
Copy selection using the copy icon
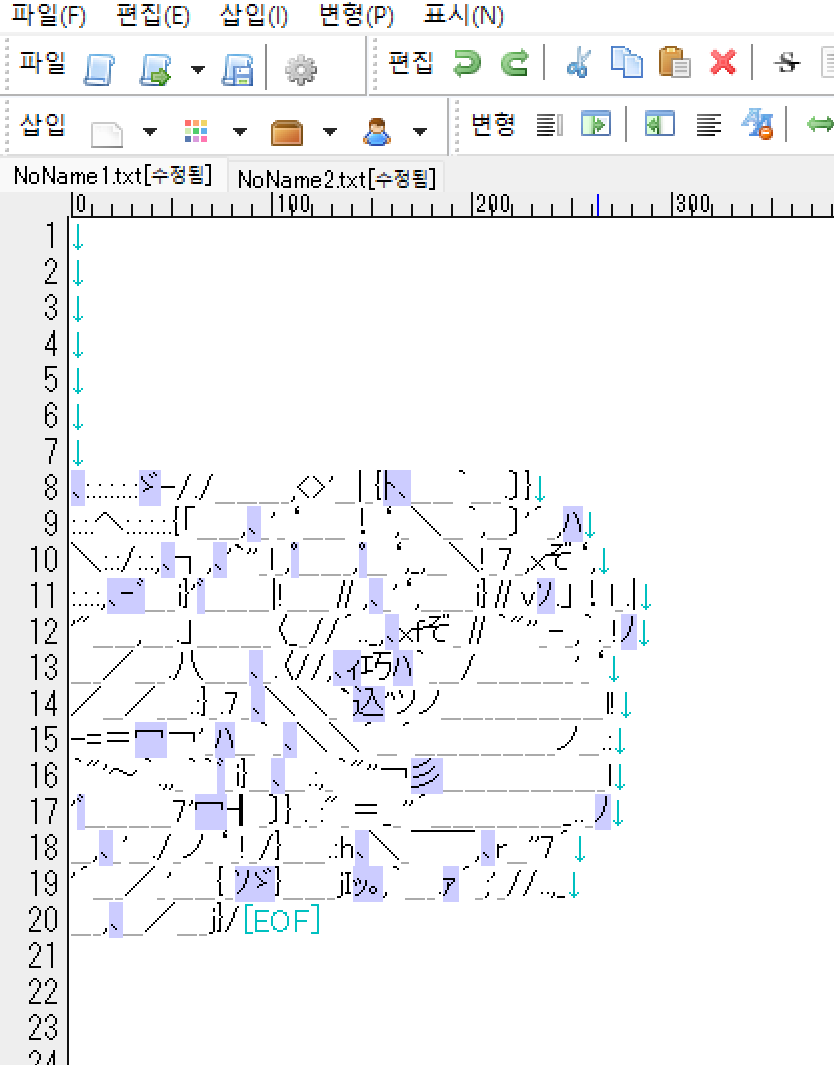tap(627, 64)
